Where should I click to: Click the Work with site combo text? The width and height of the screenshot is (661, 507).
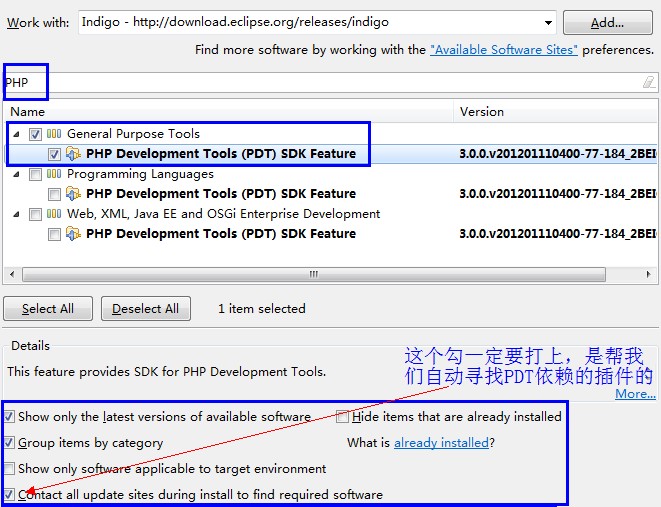tap(235, 22)
